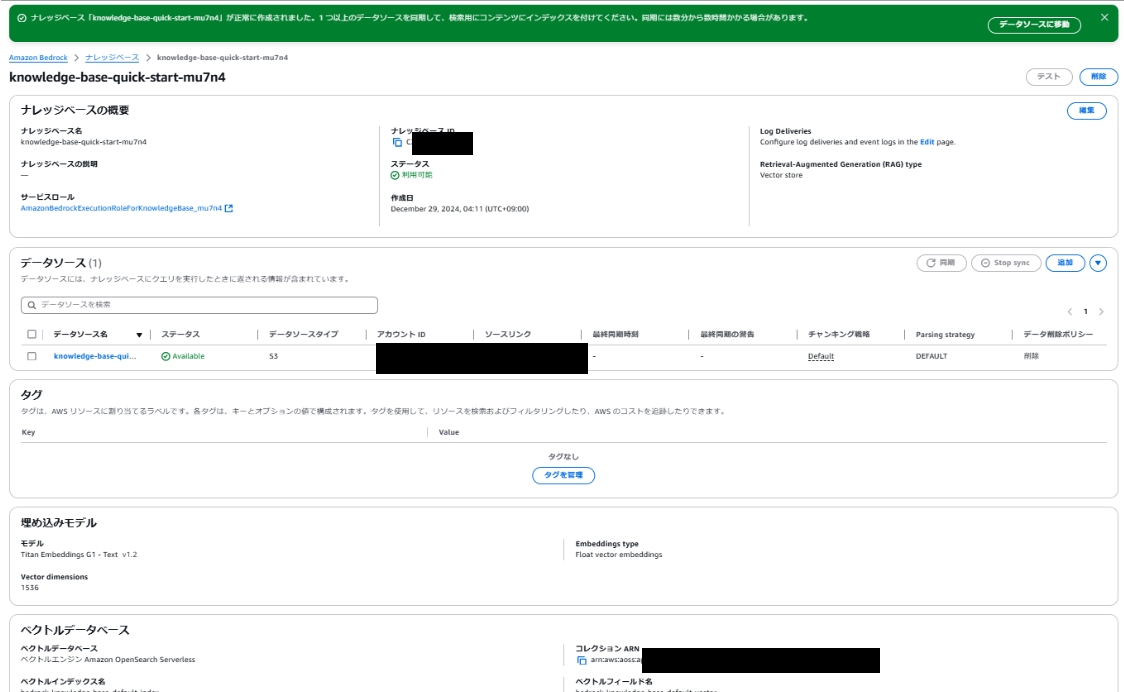Screen dimensions: 1124x692
Task: Click the Vector store RAG type value
Action: click(781, 175)
